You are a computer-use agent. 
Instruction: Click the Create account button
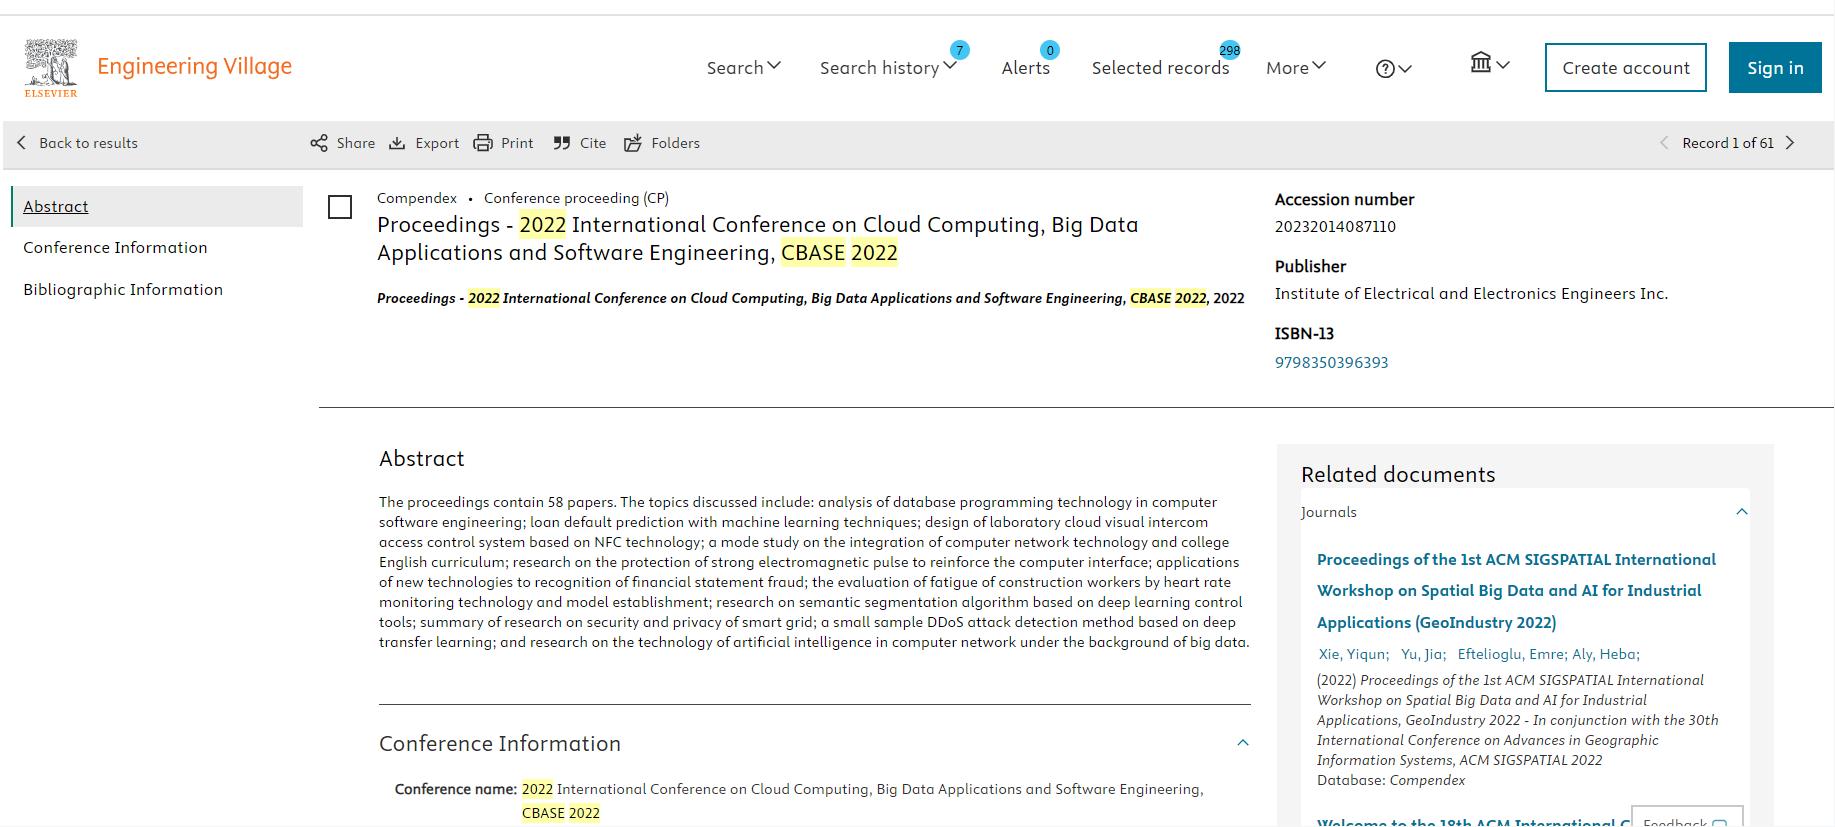1626,68
